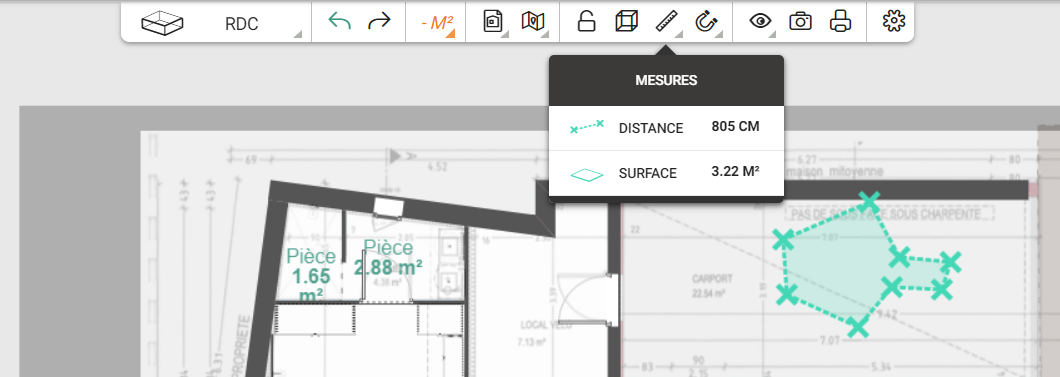
Task: Choose DISTANCE in the Mesures menu
Action: click(666, 128)
